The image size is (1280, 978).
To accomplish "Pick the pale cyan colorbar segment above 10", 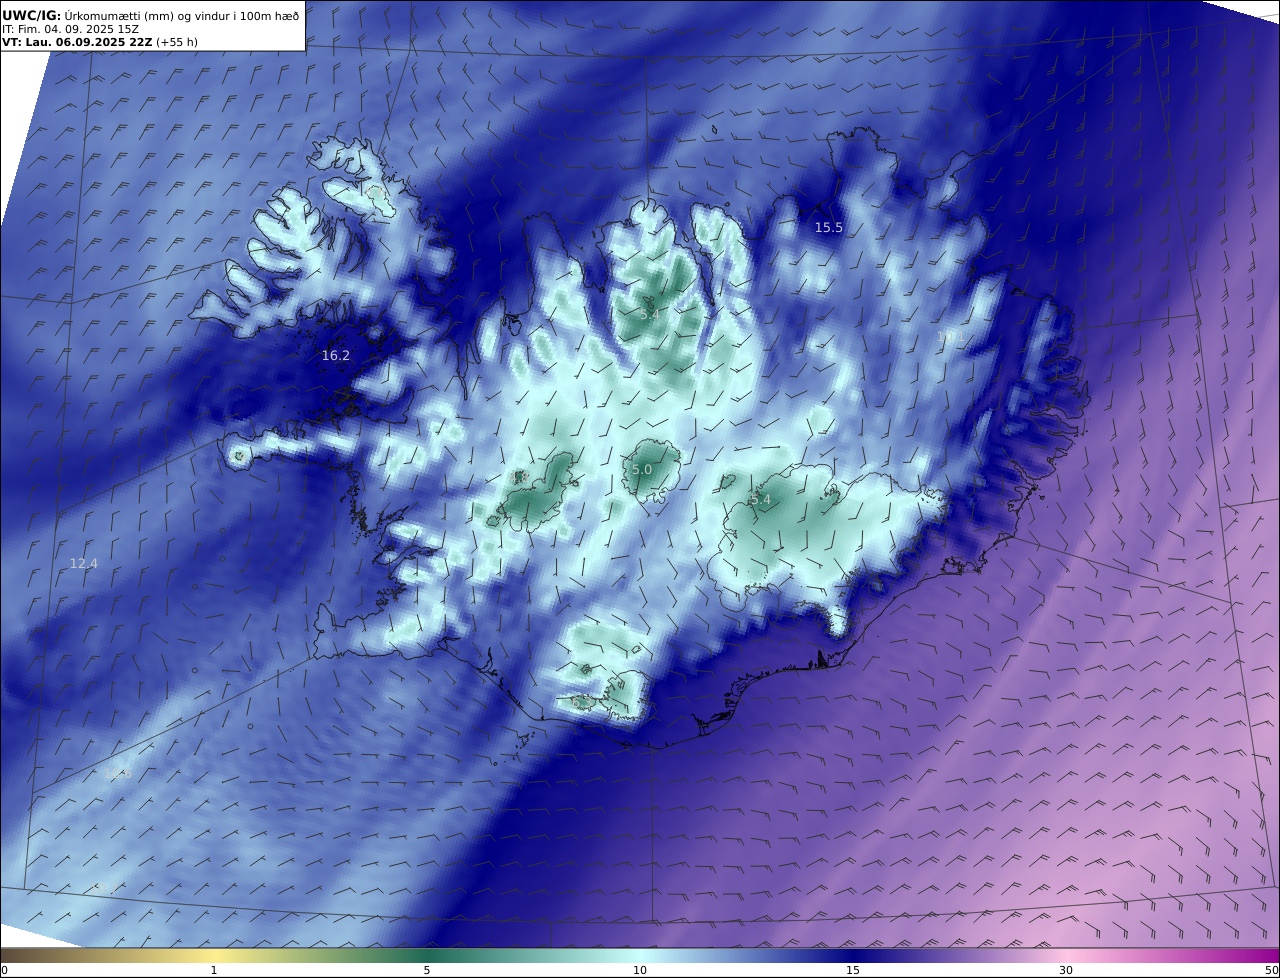I will click(x=640, y=955).
